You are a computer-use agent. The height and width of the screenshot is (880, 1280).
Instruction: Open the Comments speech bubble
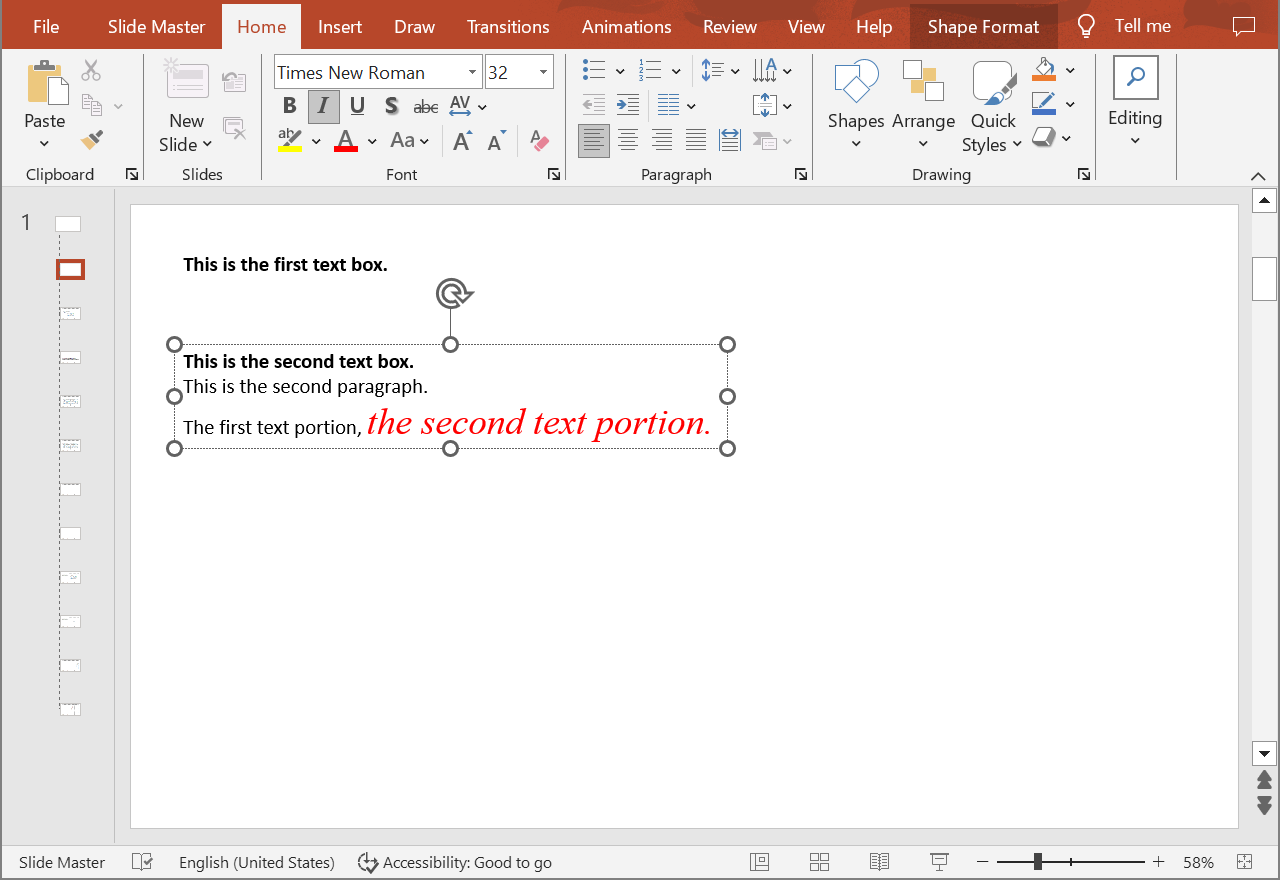click(x=1243, y=27)
